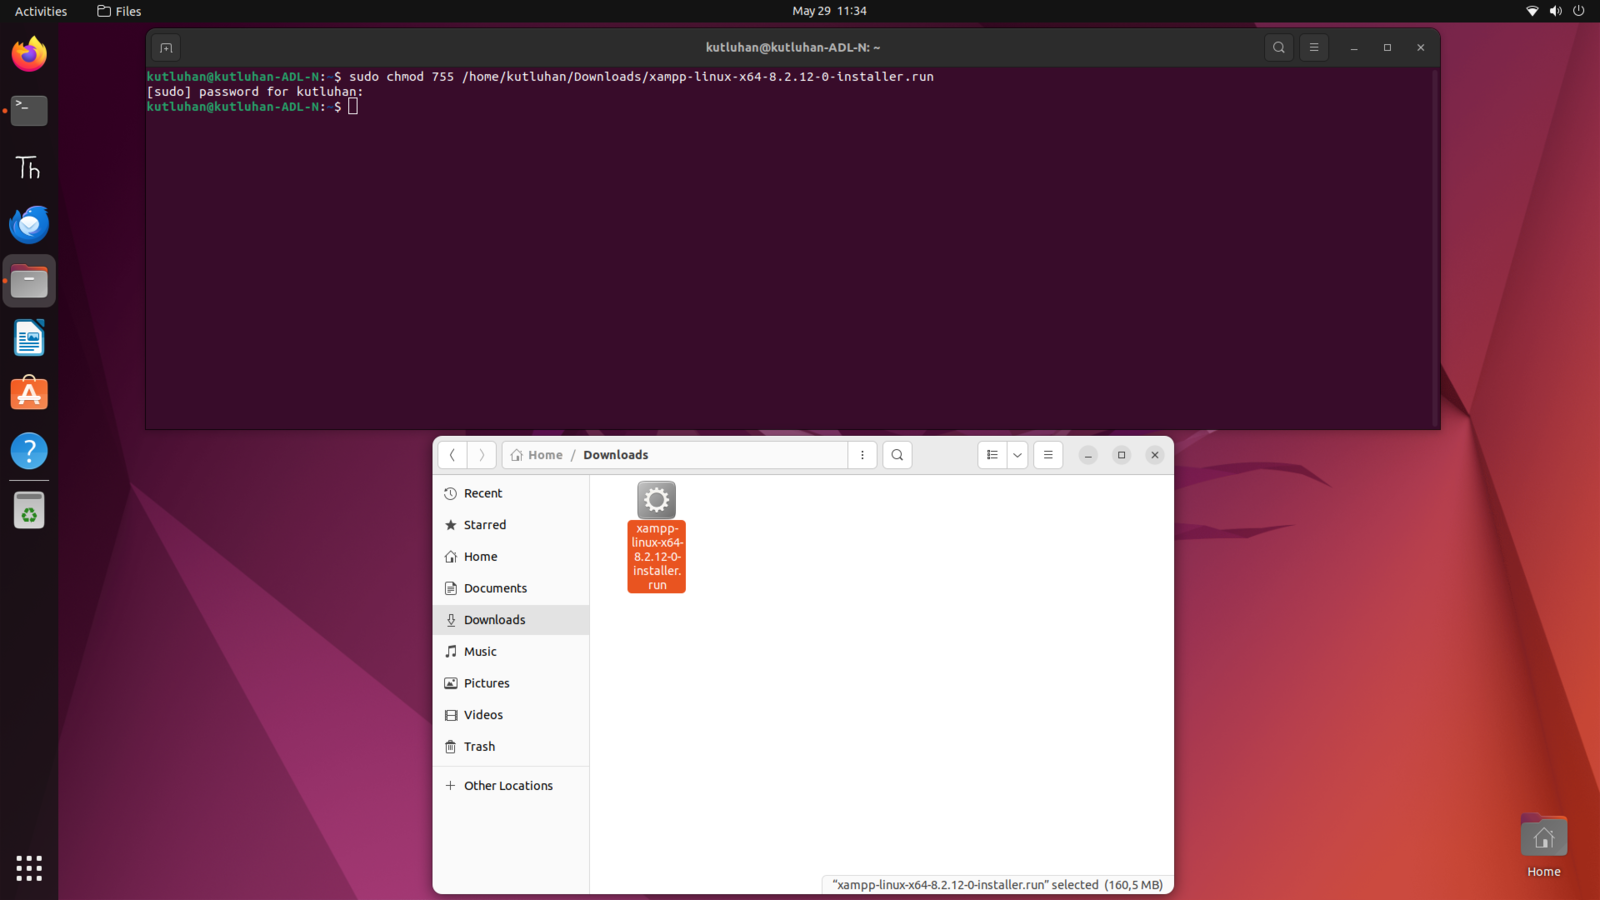
Task: Select xampp installer .run file
Action: coord(657,537)
